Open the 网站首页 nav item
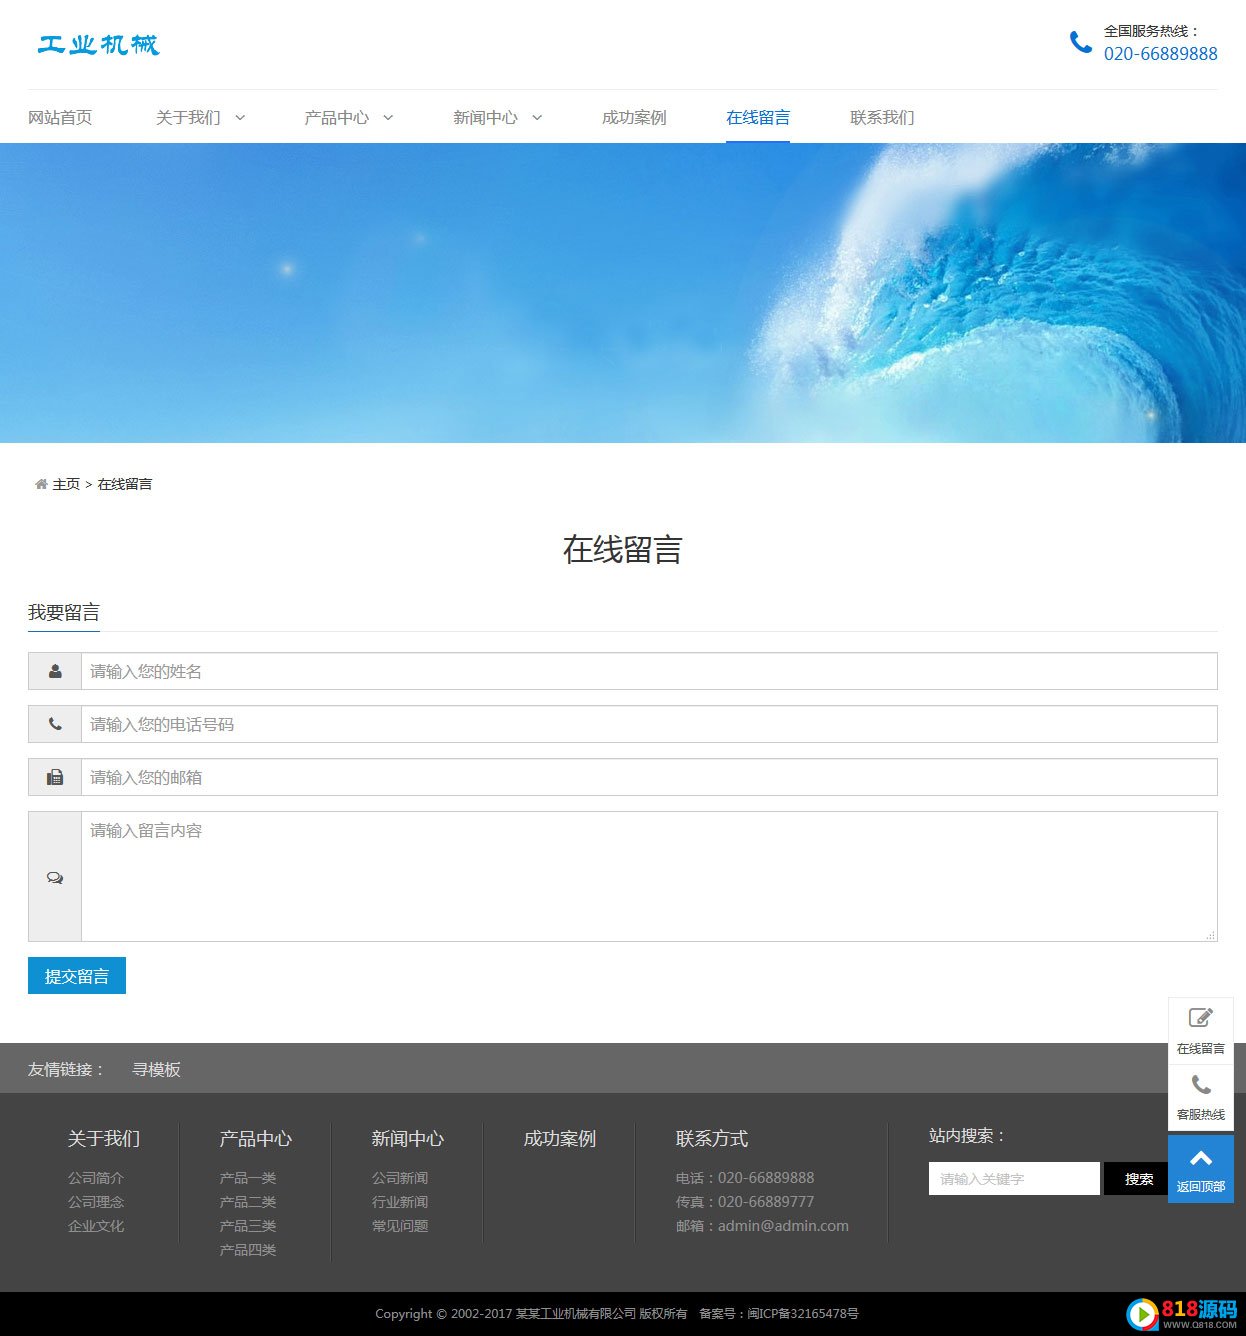 [60, 118]
